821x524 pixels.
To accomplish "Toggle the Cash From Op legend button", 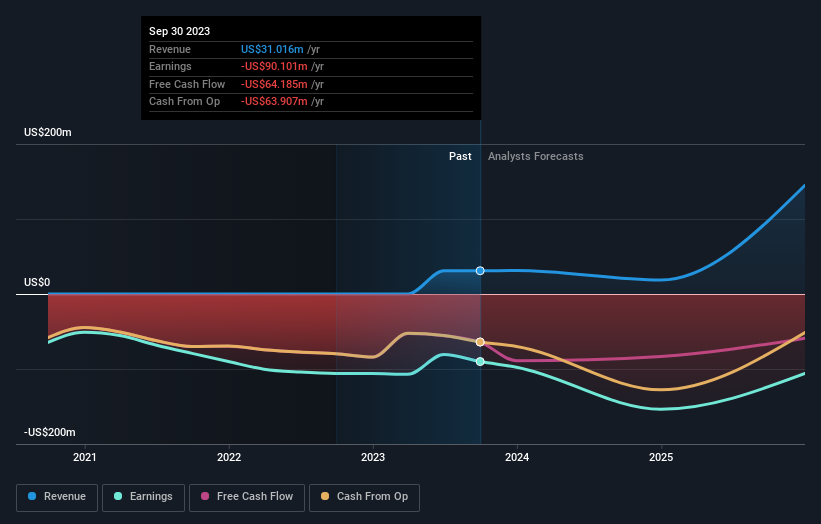I will coord(364,497).
